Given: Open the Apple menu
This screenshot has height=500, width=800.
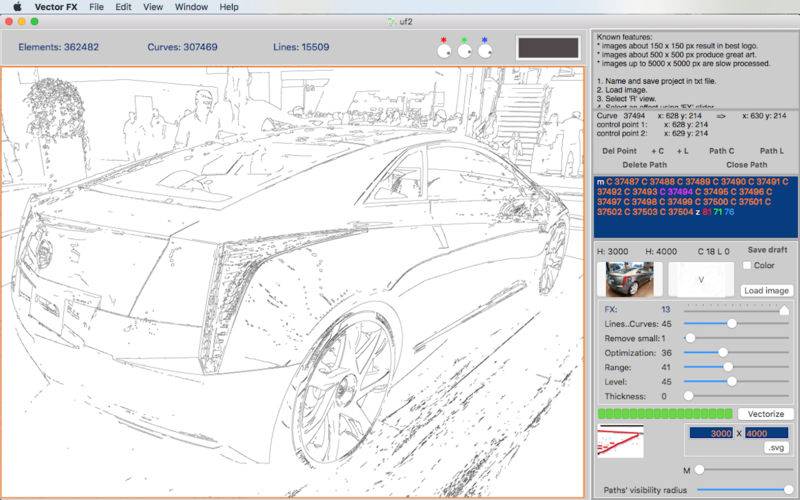Looking at the screenshot, I should point(17,7).
